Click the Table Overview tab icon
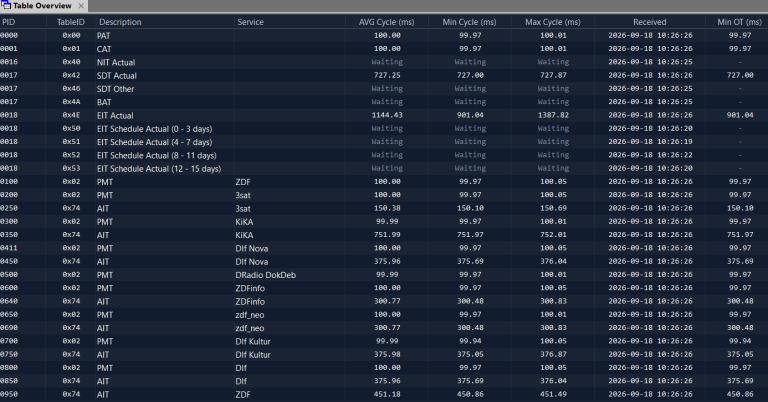This screenshot has width=768, height=402. click(x=6, y=5)
